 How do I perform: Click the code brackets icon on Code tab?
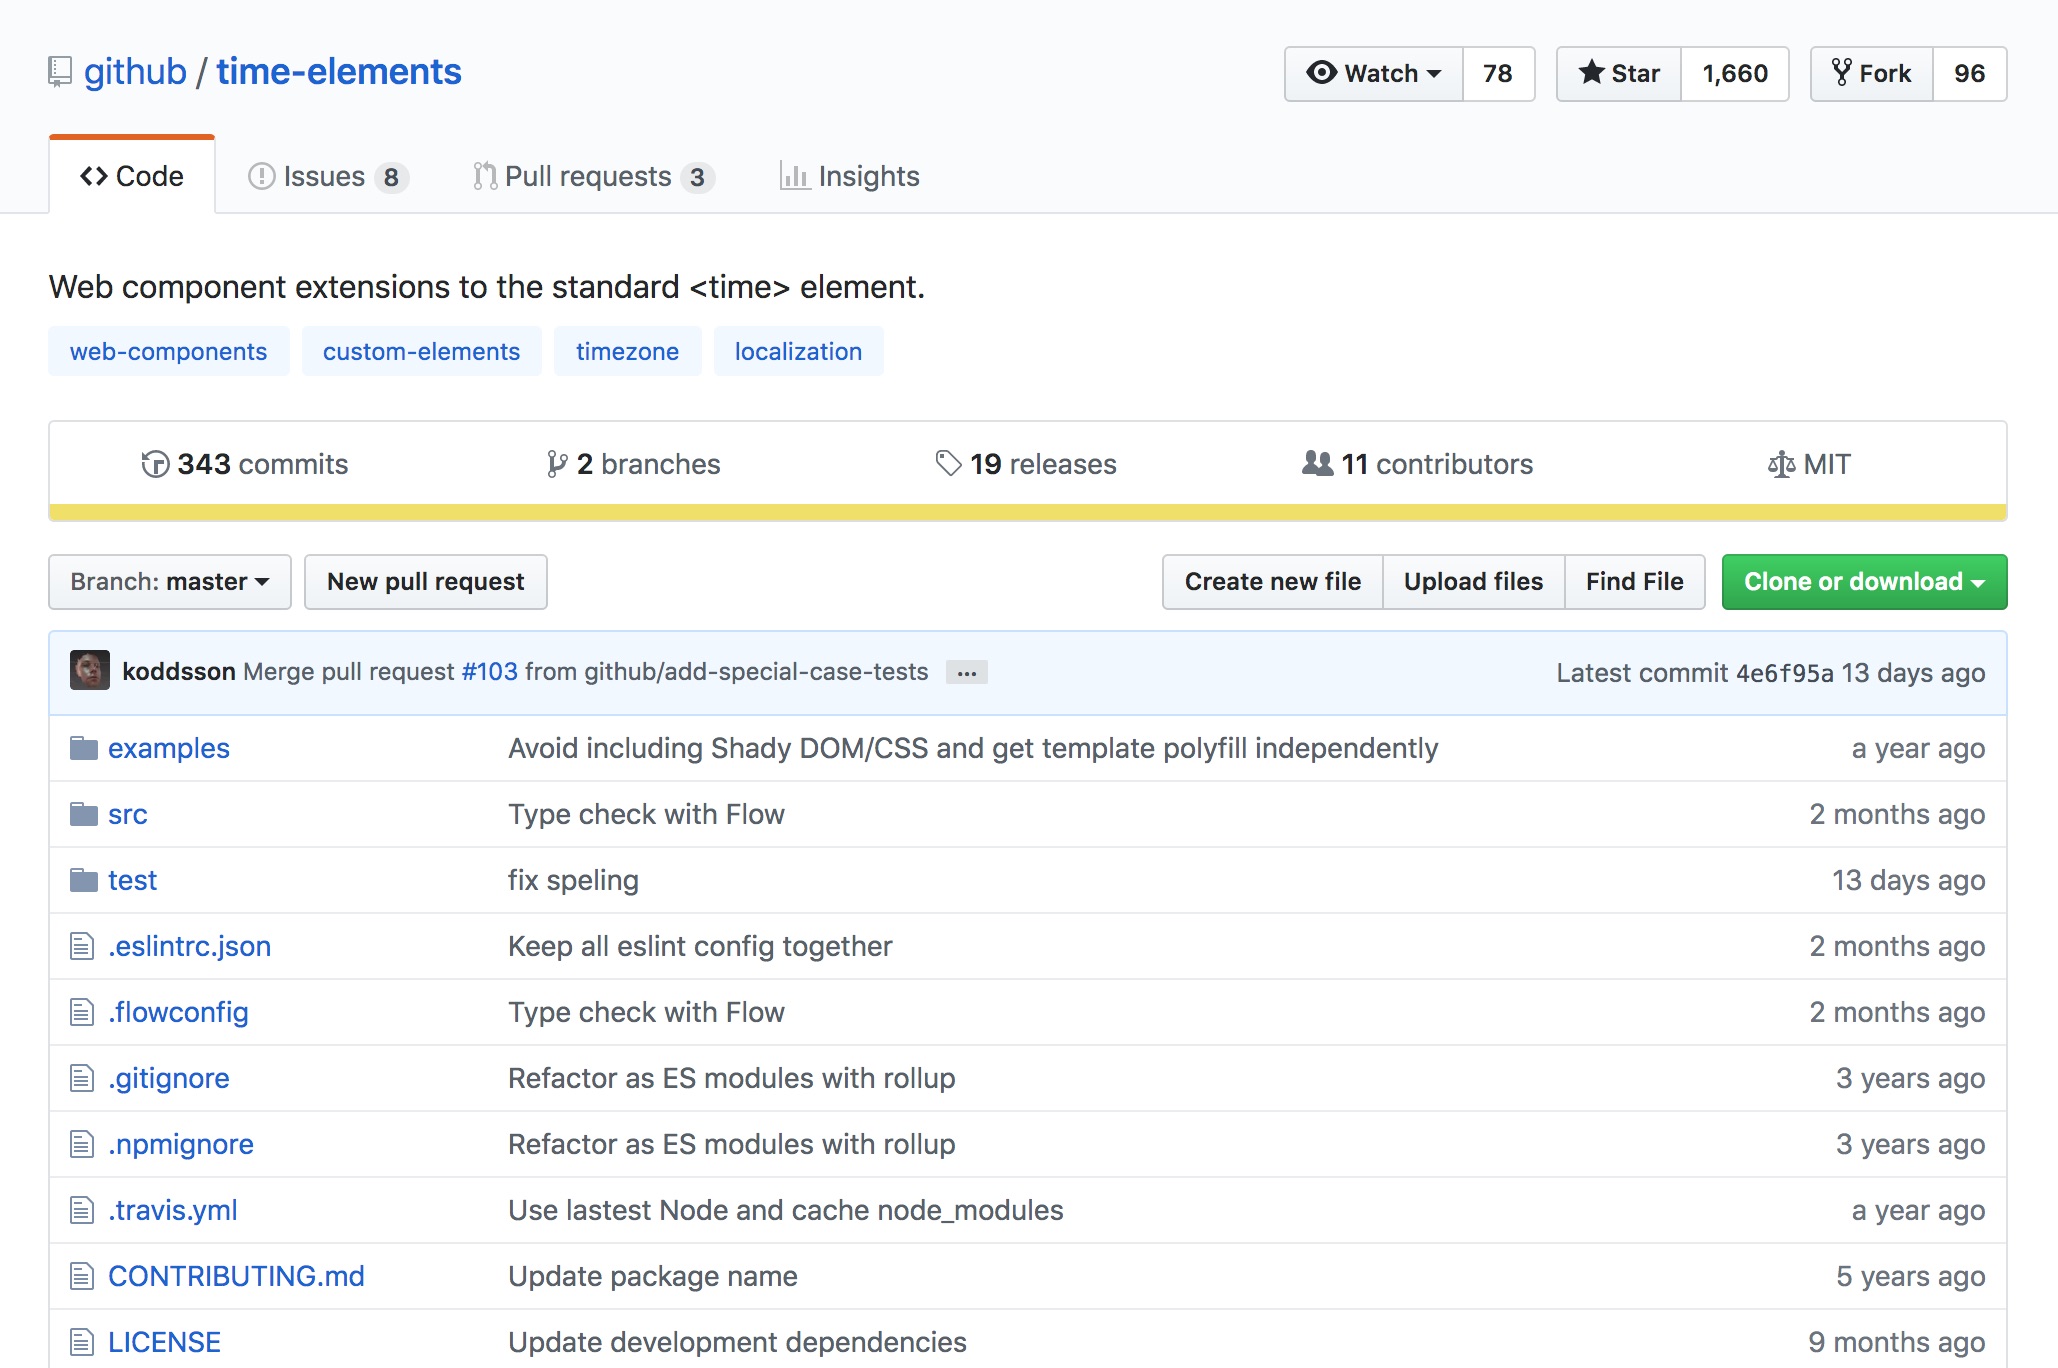[x=94, y=177]
